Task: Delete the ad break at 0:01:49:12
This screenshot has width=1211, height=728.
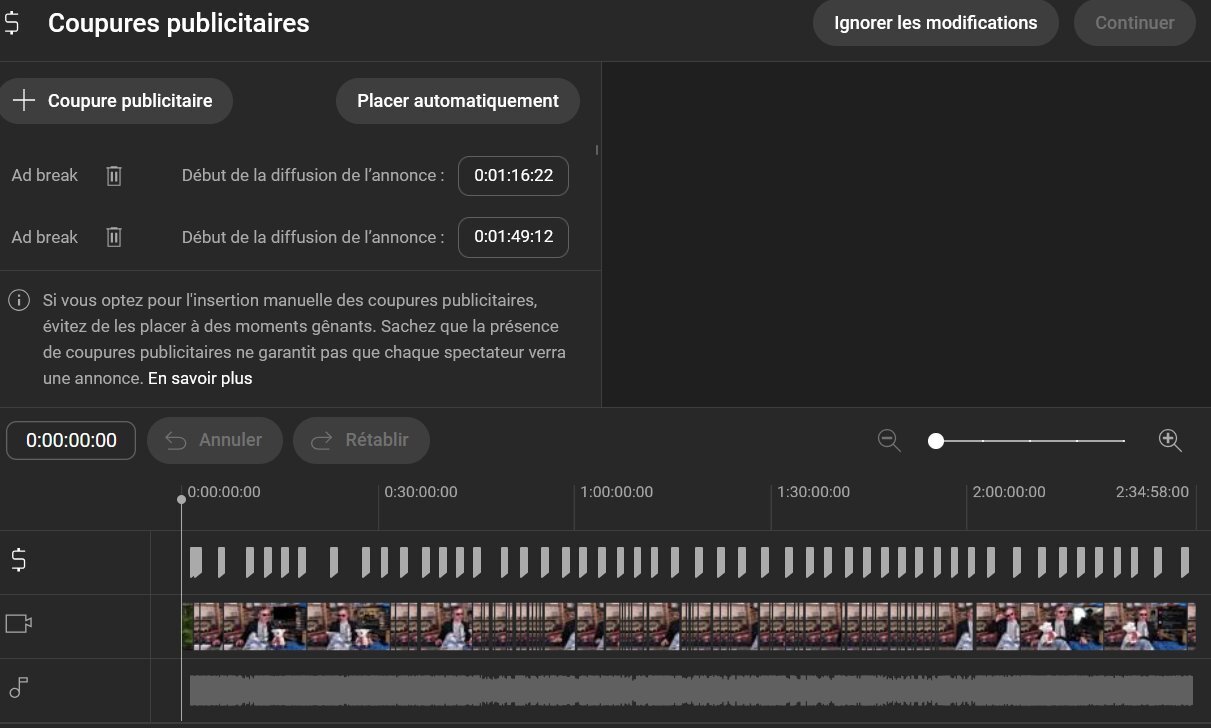Action: pyautogui.click(x=114, y=238)
